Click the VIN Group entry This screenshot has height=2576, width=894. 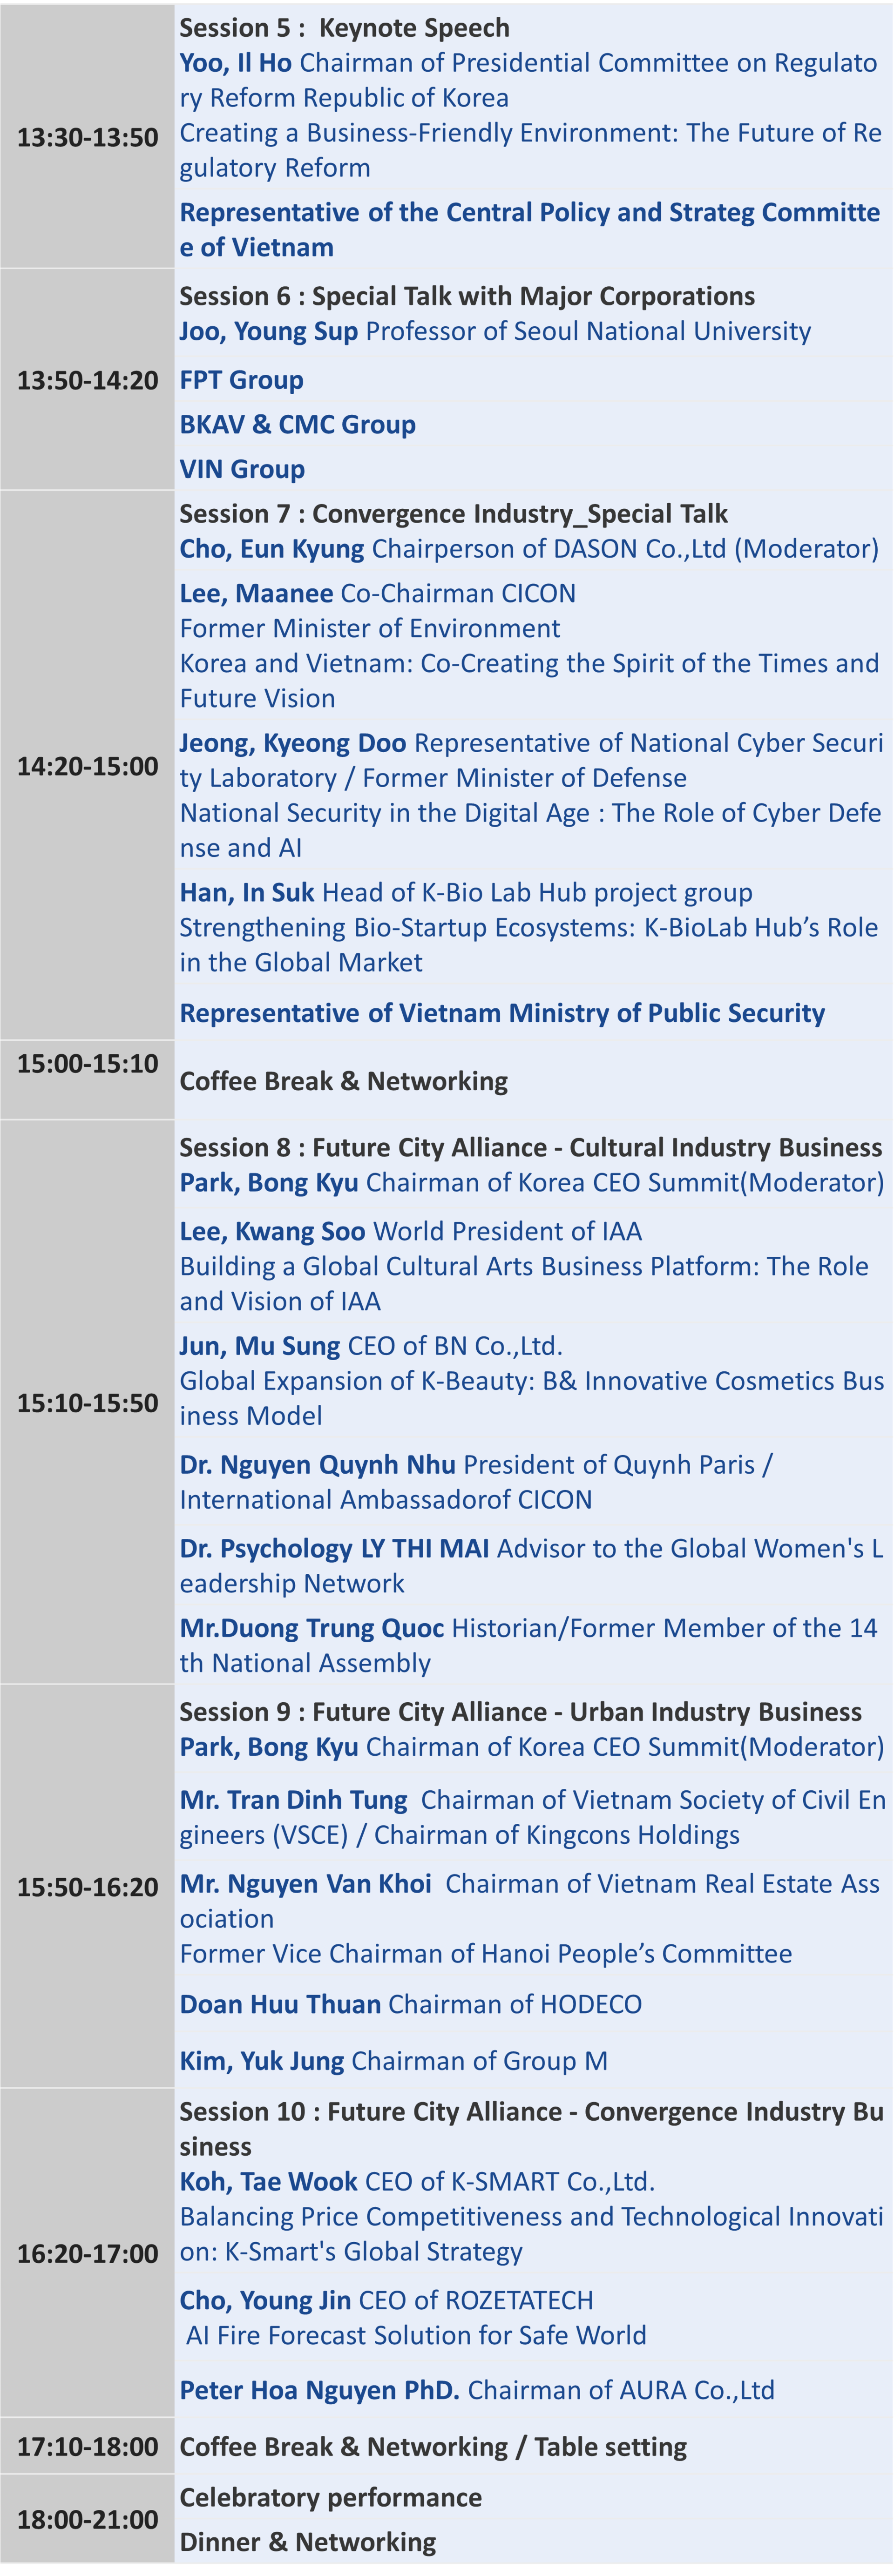[x=242, y=469]
